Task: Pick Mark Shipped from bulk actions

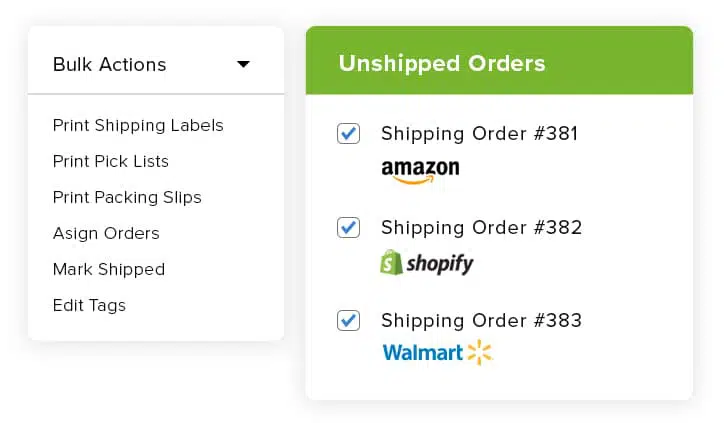Action: pyautogui.click(x=109, y=269)
